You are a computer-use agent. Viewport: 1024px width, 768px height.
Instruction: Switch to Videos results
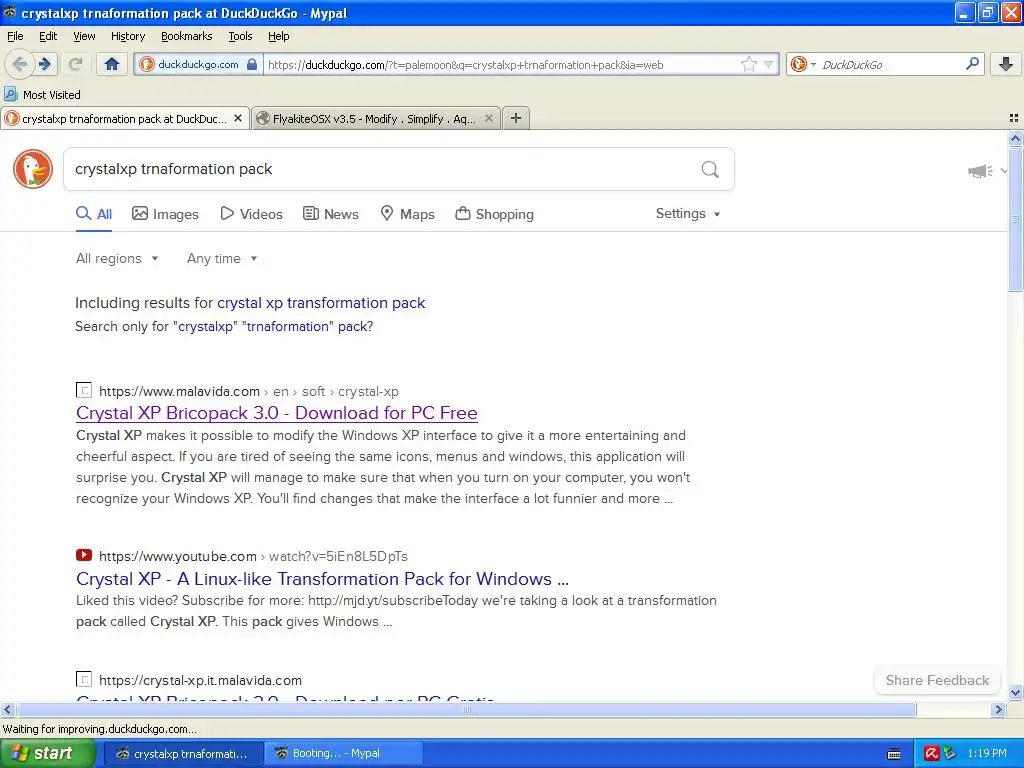(251, 214)
